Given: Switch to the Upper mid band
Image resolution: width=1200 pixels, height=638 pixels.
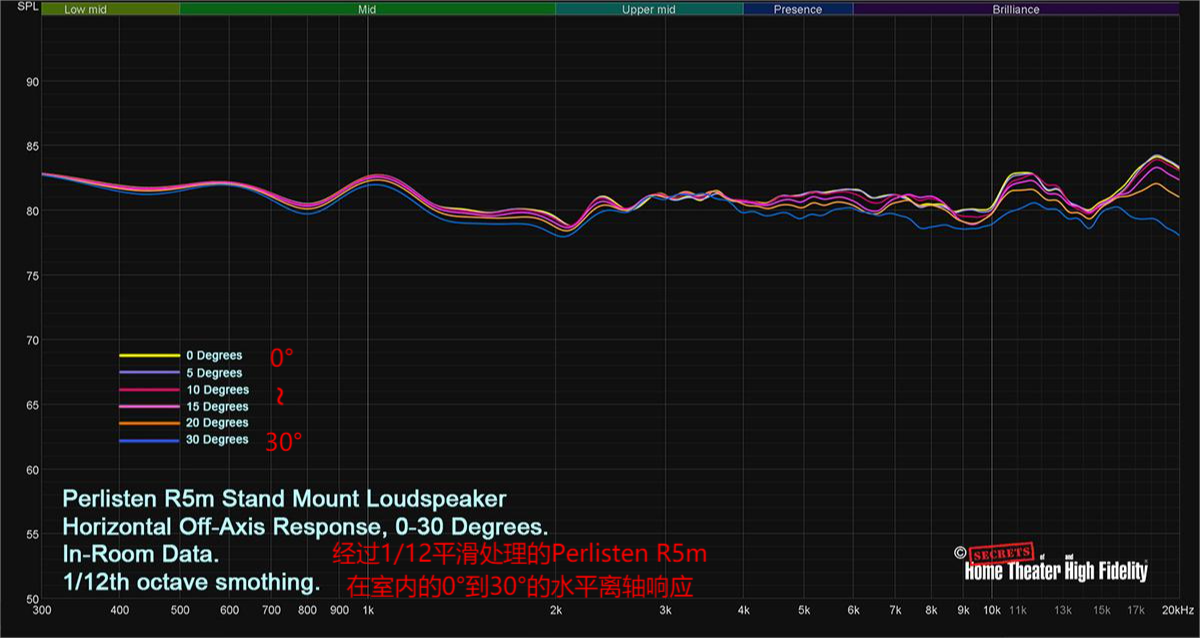Looking at the screenshot, I should pyautogui.click(x=649, y=9).
